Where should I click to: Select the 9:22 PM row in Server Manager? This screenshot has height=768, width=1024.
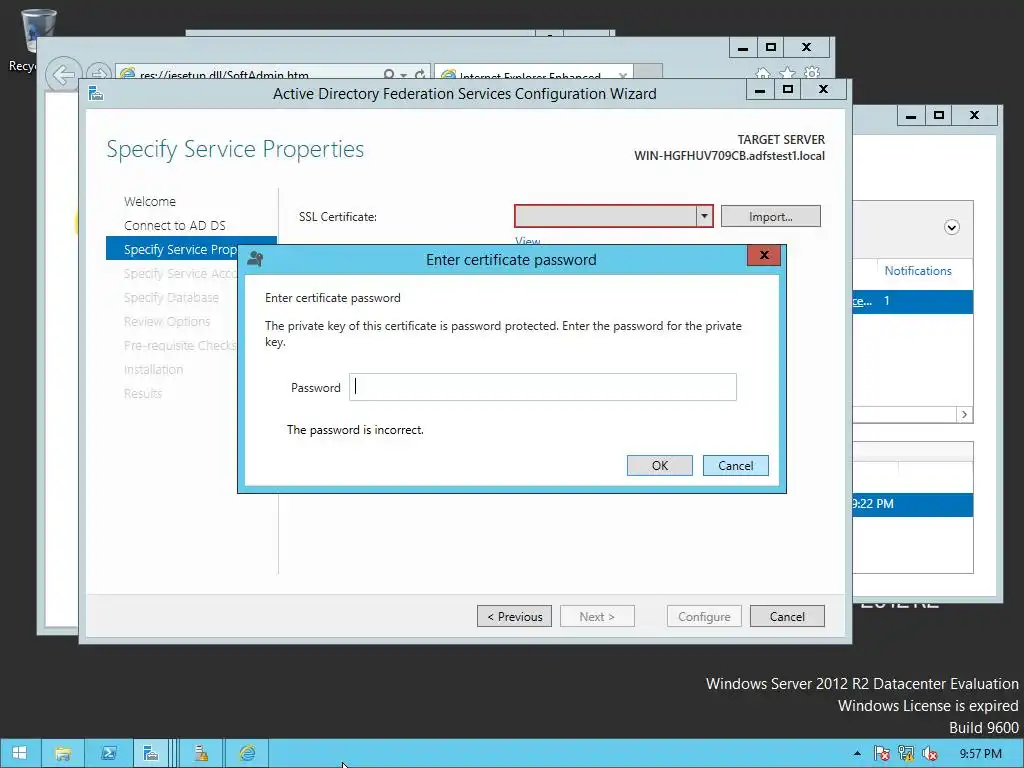(x=912, y=504)
